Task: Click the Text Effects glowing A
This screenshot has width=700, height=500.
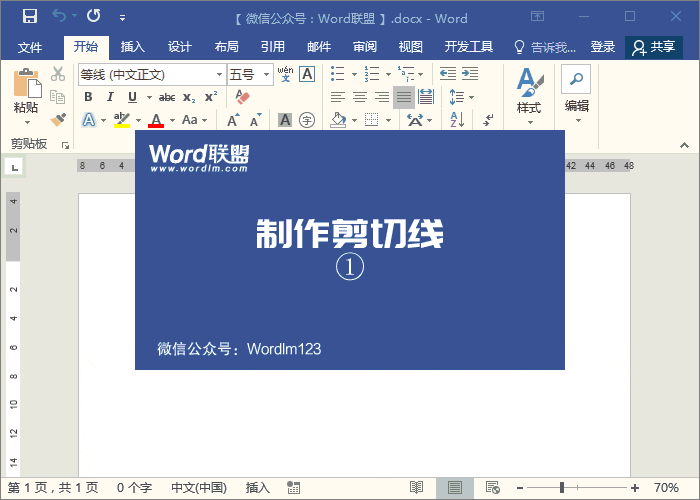Action: [89, 120]
